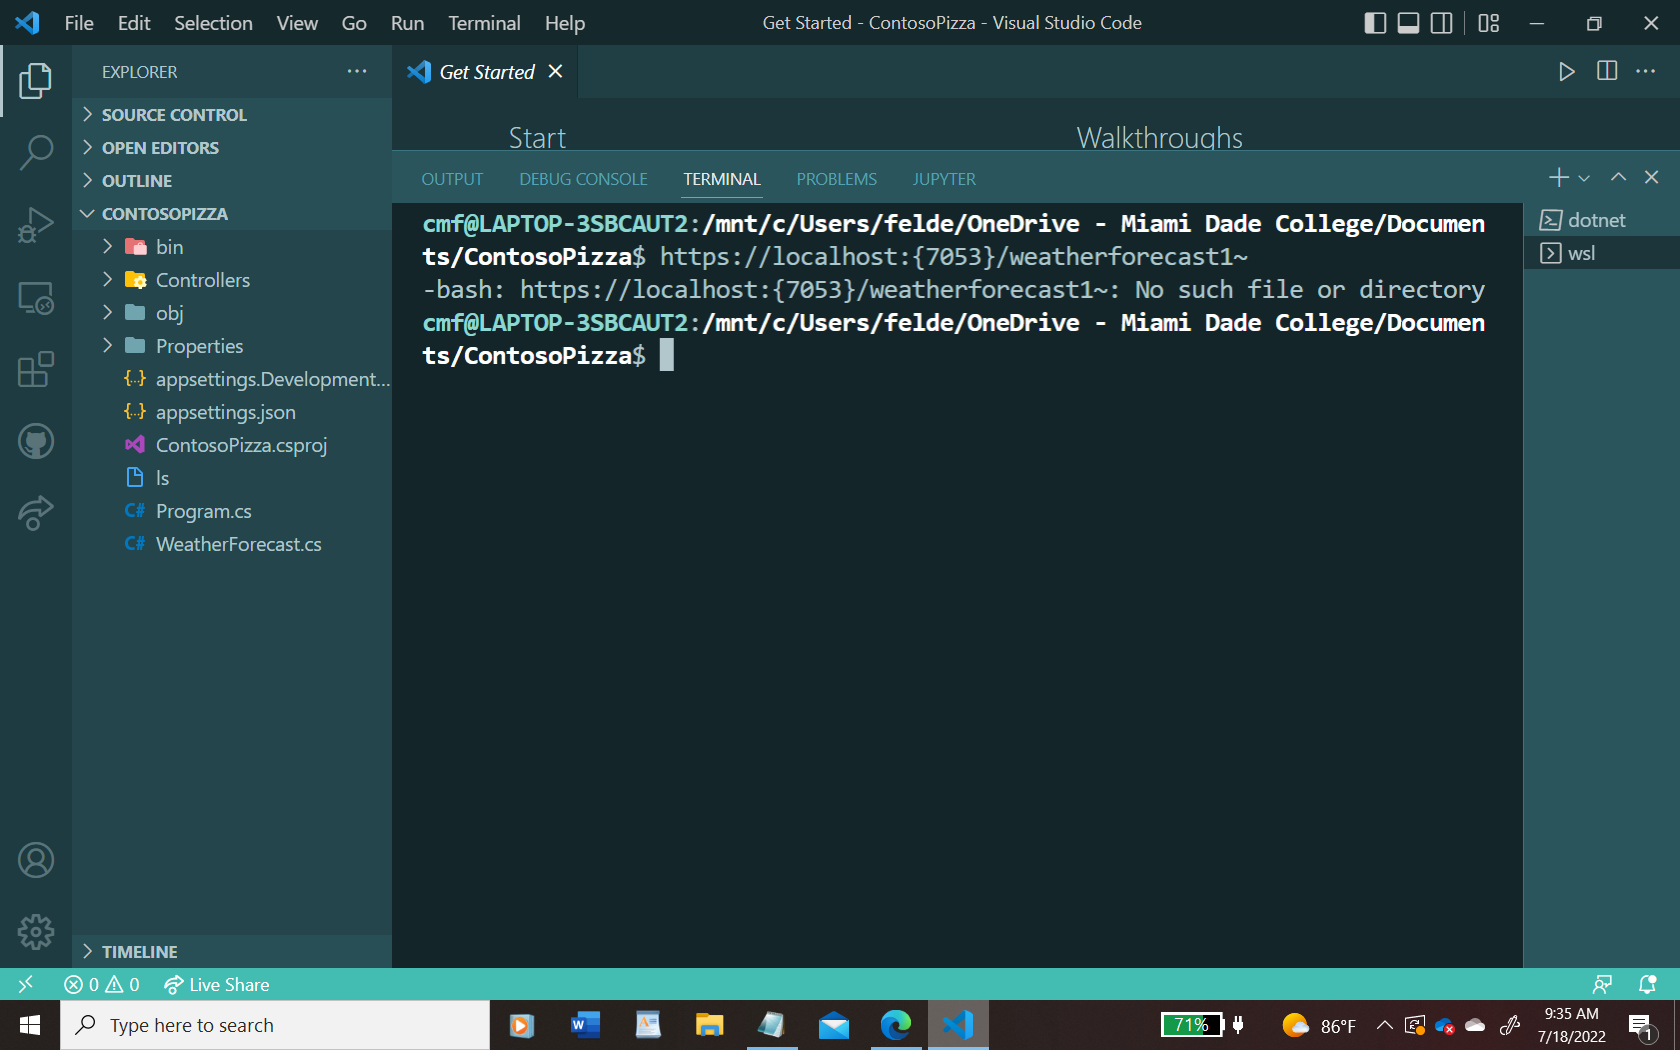
Task: Open ContosoPizza.csproj file
Action: [232, 445]
